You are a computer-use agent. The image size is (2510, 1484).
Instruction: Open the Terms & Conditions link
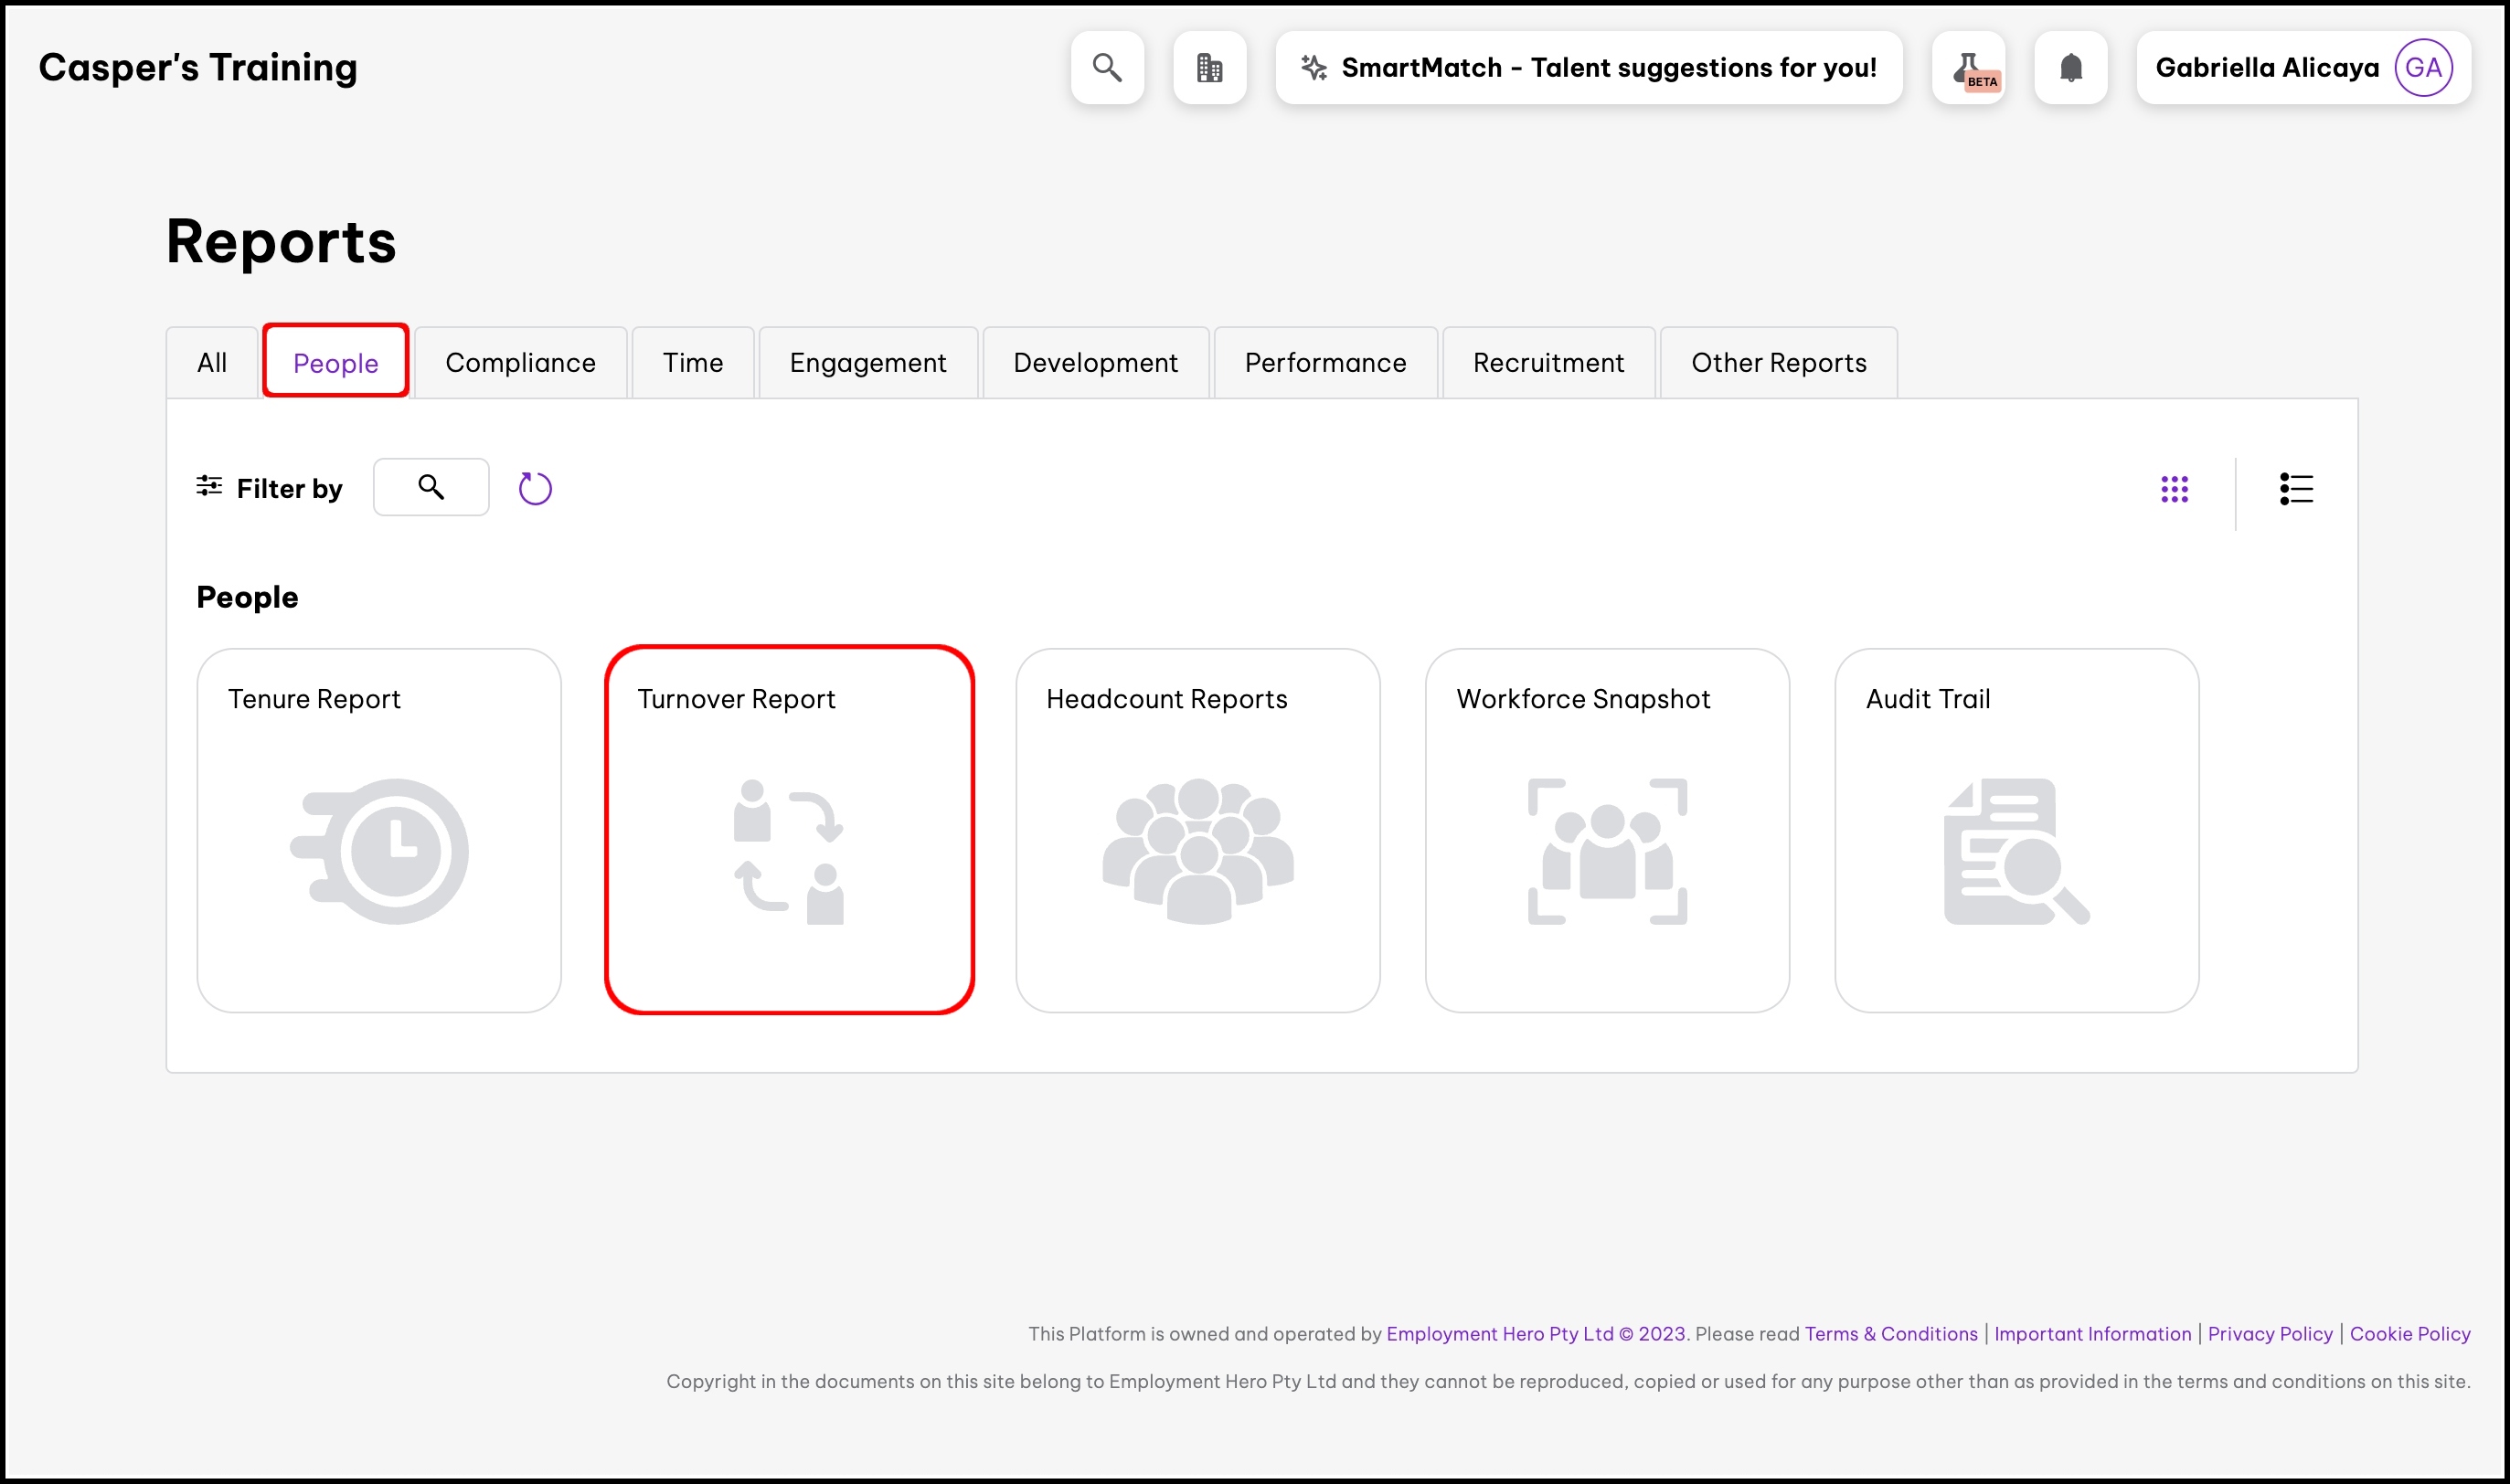click(1890, 1333)
